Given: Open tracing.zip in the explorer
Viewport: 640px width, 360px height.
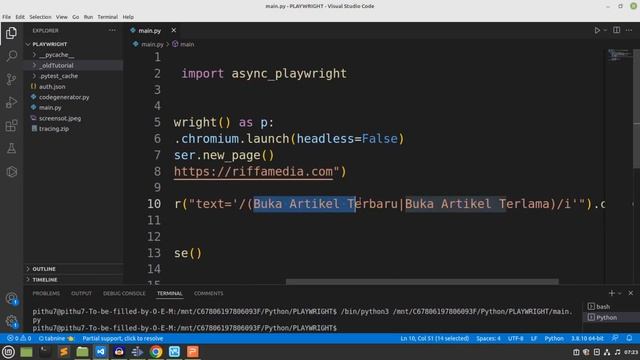Looking at the screenshot, I should pos(73,129).
